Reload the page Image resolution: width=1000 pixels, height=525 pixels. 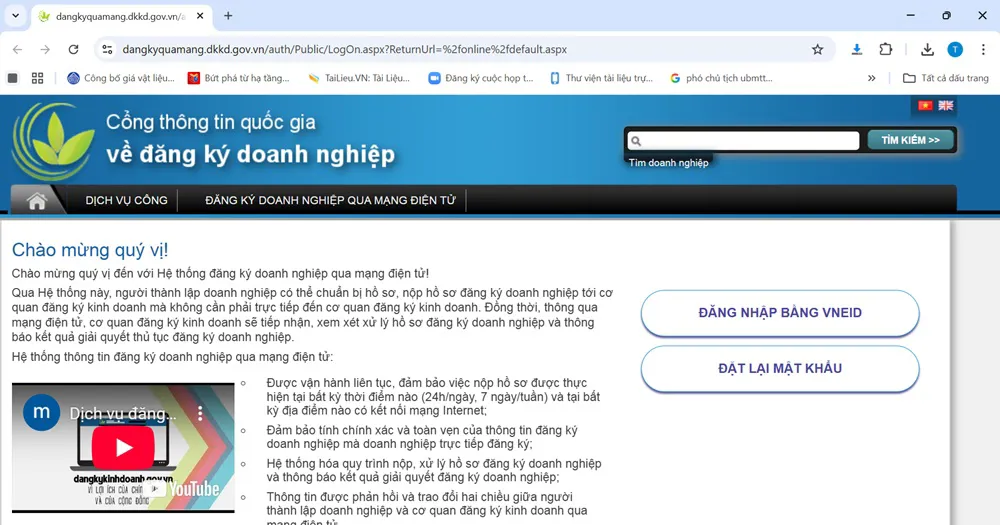coord(73,49)
